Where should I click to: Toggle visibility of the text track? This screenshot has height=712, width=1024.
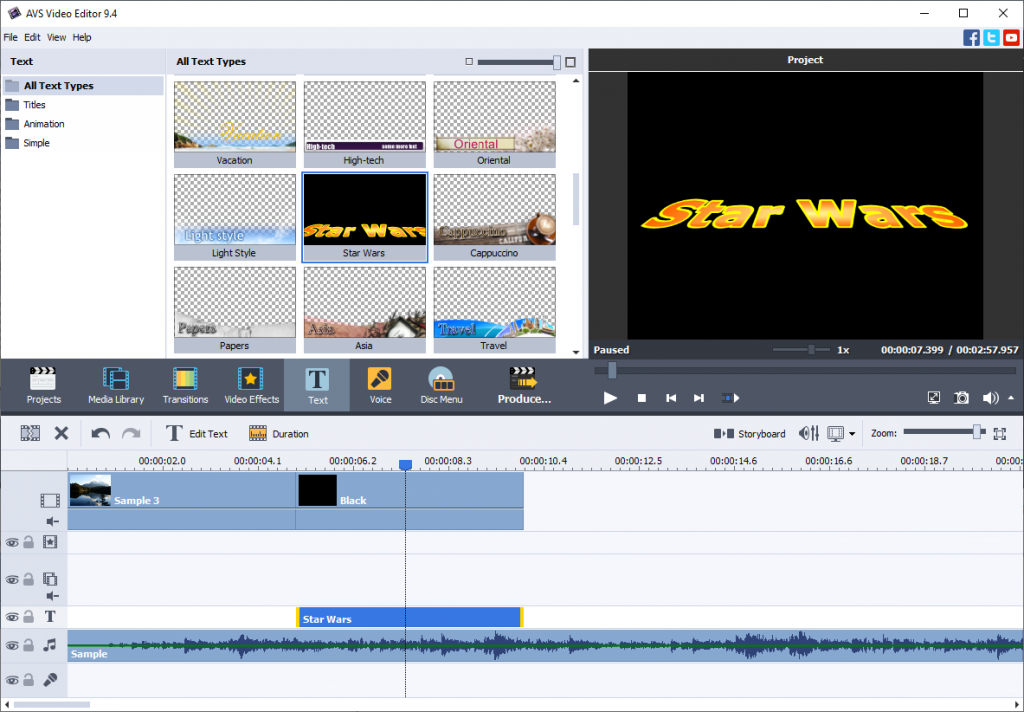12,618
